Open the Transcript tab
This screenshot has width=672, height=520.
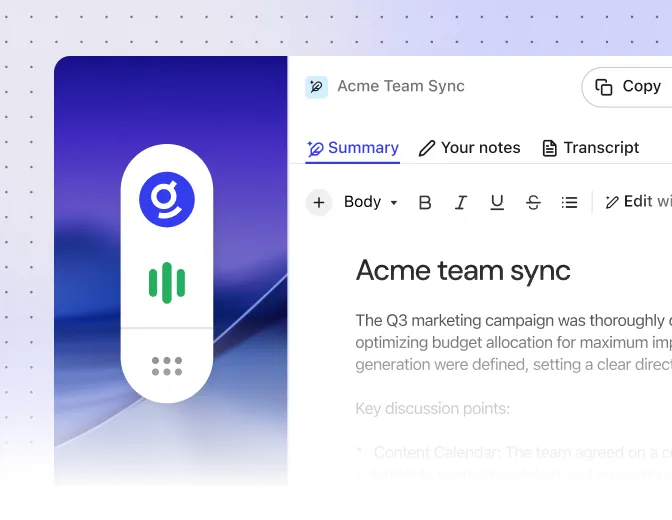pyautogui.click(x=591, y=148)
